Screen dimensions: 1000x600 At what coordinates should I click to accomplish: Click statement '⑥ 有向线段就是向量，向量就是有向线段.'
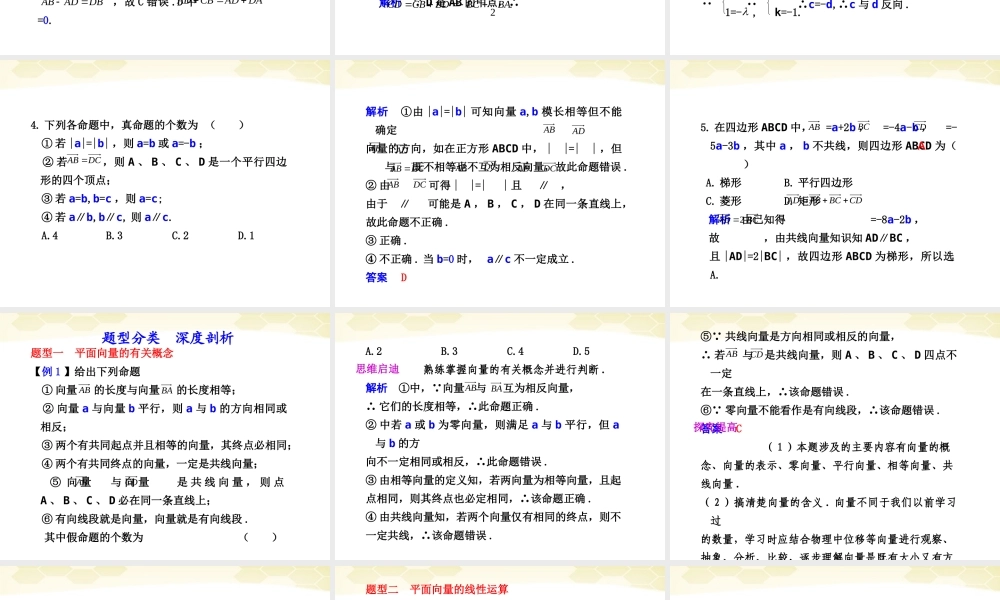144,519
